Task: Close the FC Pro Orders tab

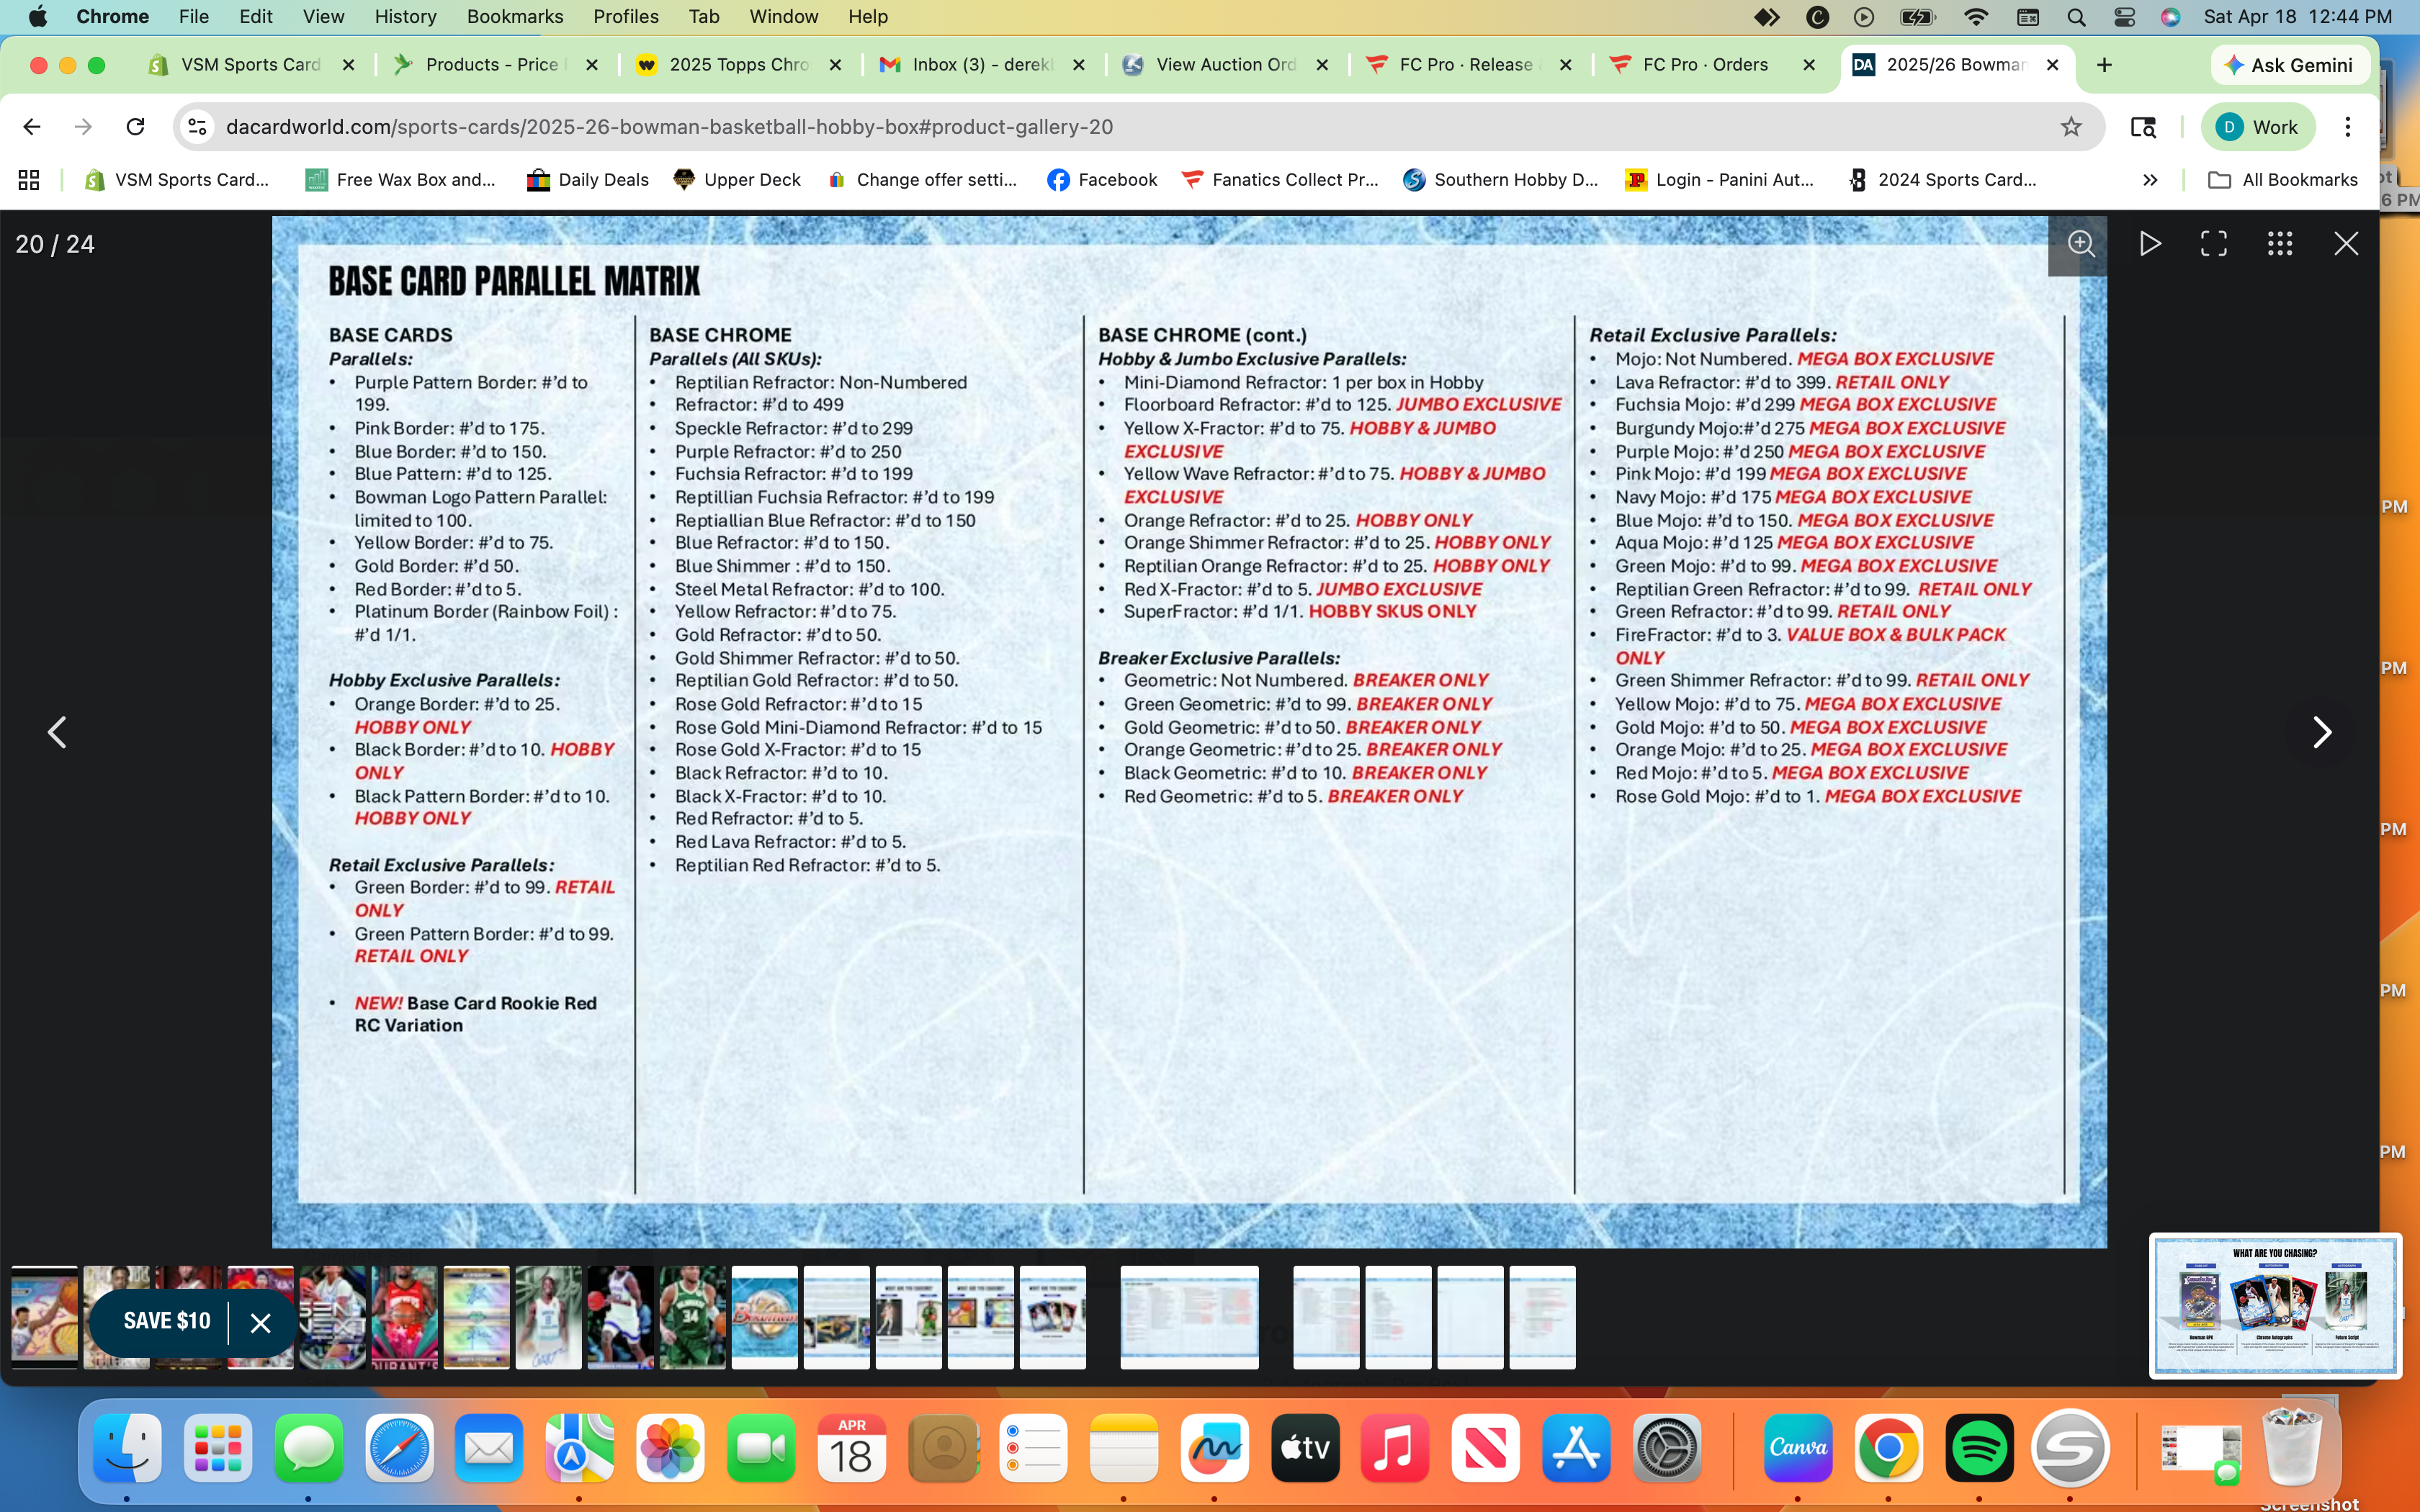Action: click(x=1809, y=65)
